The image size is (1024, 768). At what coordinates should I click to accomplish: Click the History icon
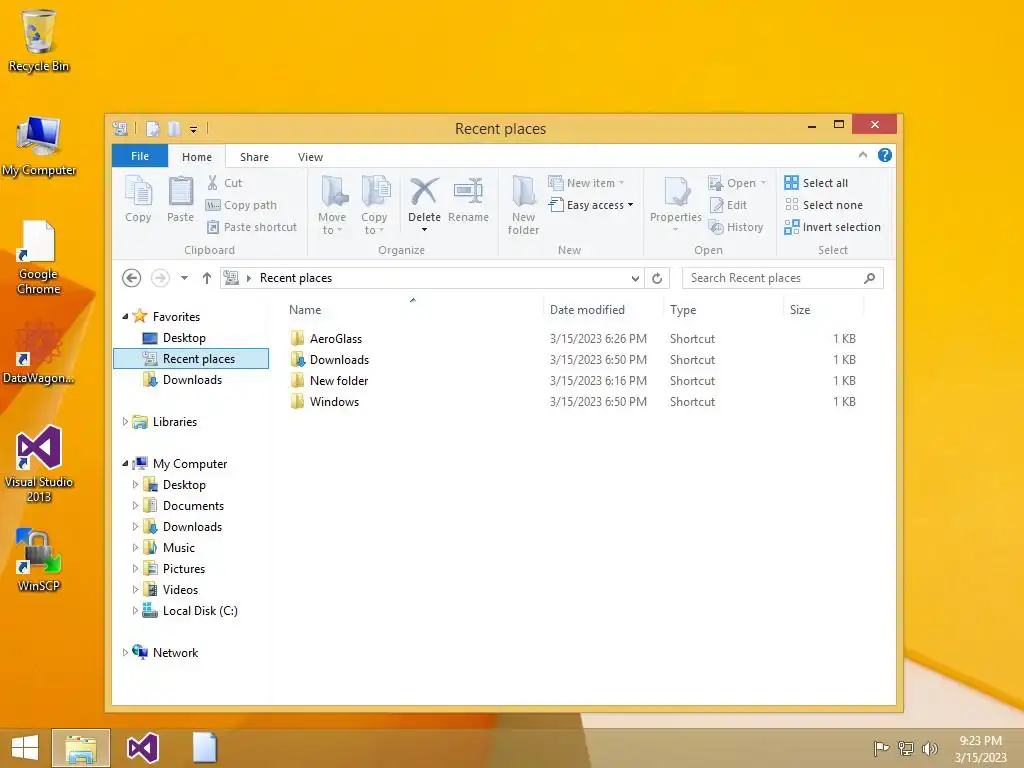coord(716,227)
